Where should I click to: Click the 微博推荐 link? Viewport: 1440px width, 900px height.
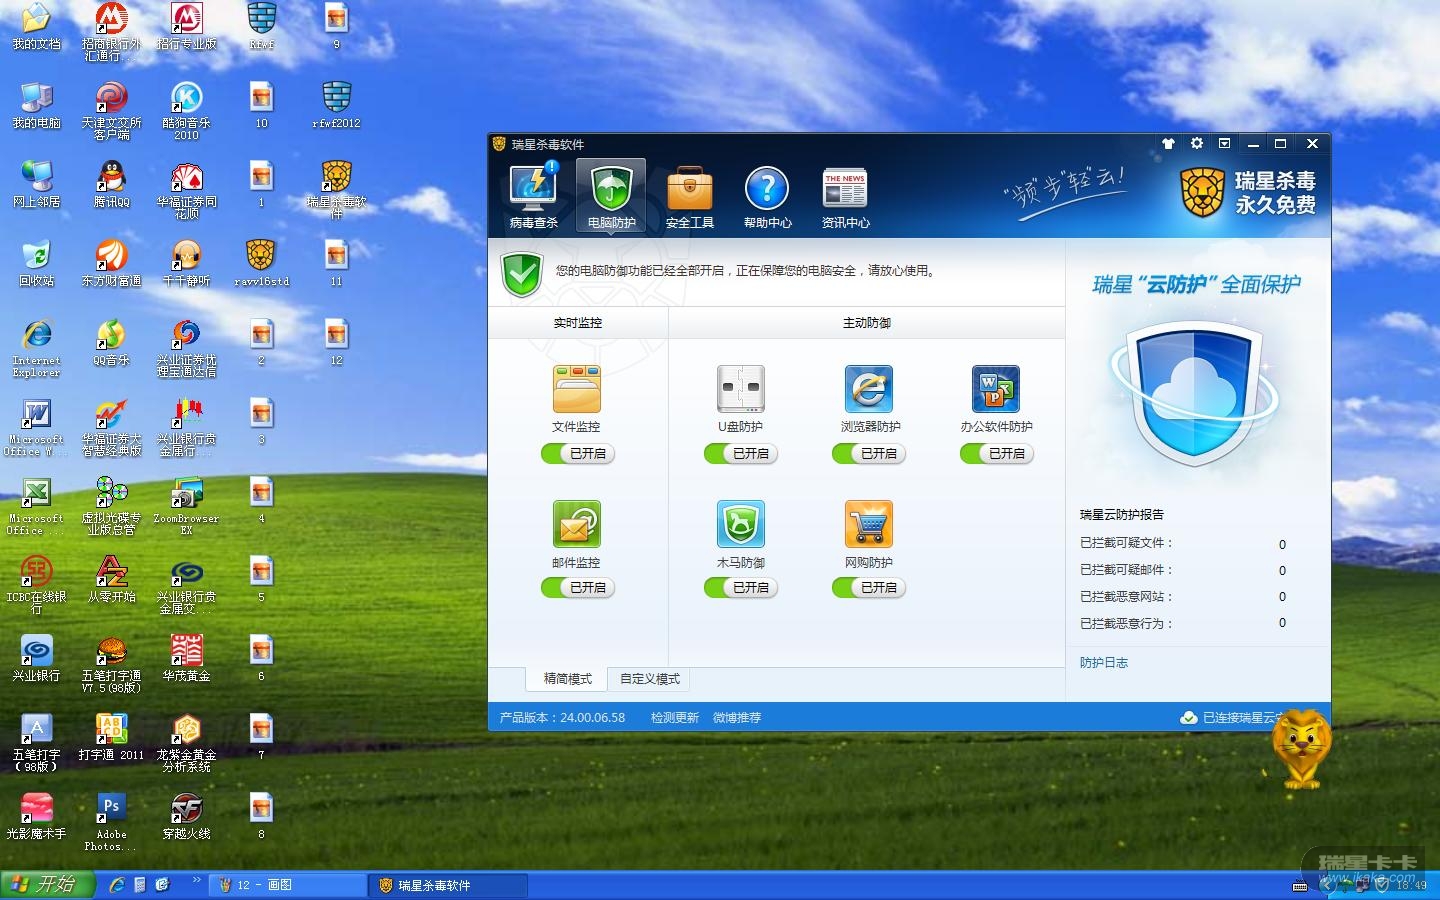(737, 718)
